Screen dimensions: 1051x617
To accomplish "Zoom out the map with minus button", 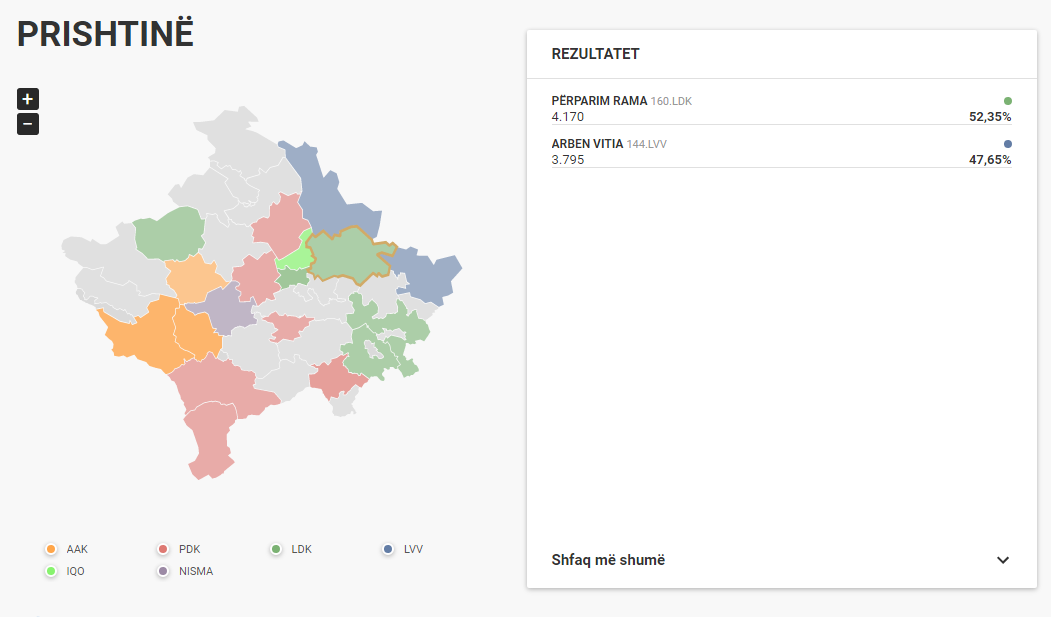I will [x=27, y=124].
